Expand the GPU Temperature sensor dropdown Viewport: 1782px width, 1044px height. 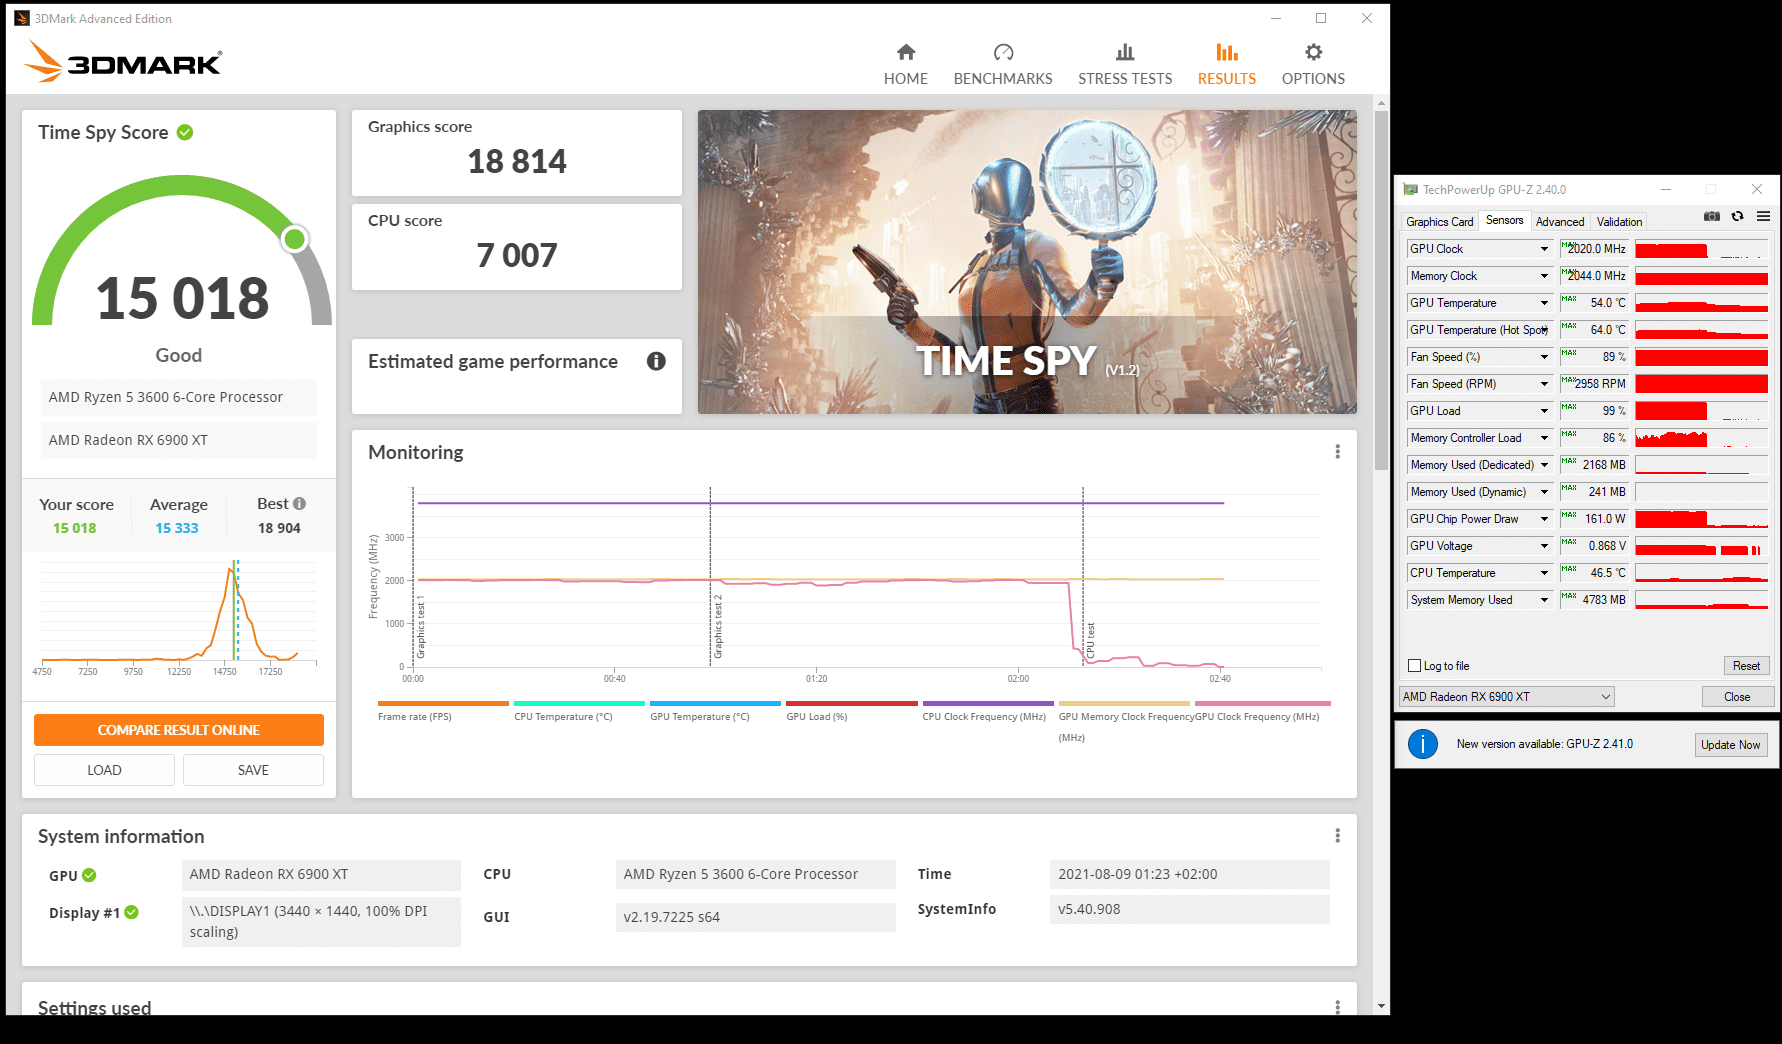tap(1544, 303)
